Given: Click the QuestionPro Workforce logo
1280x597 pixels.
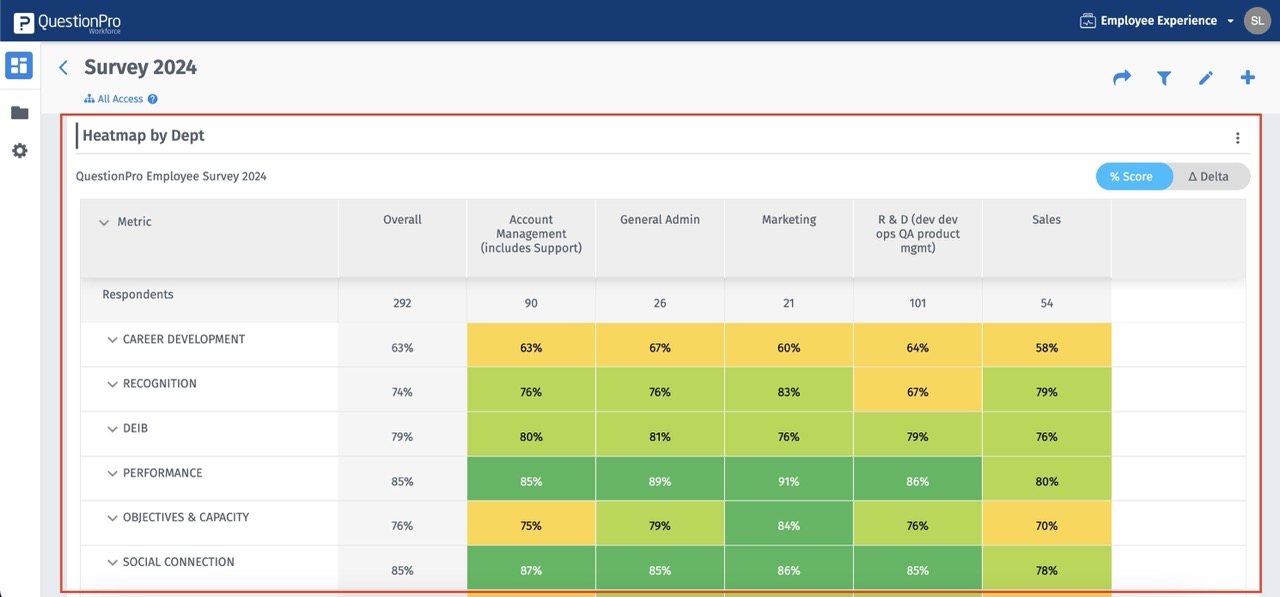Looking at the screenshot, I should 67,20.
